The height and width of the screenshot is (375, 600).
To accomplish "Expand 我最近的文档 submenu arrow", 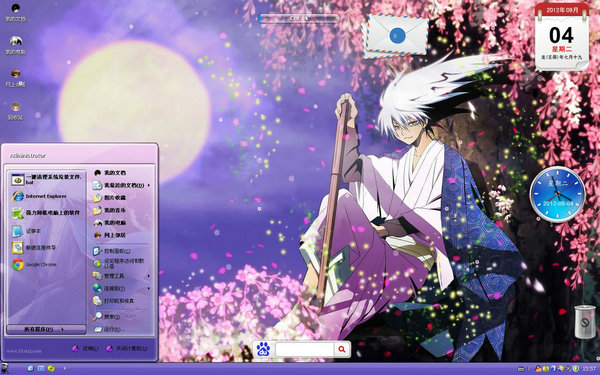I will tap(148, 185).
